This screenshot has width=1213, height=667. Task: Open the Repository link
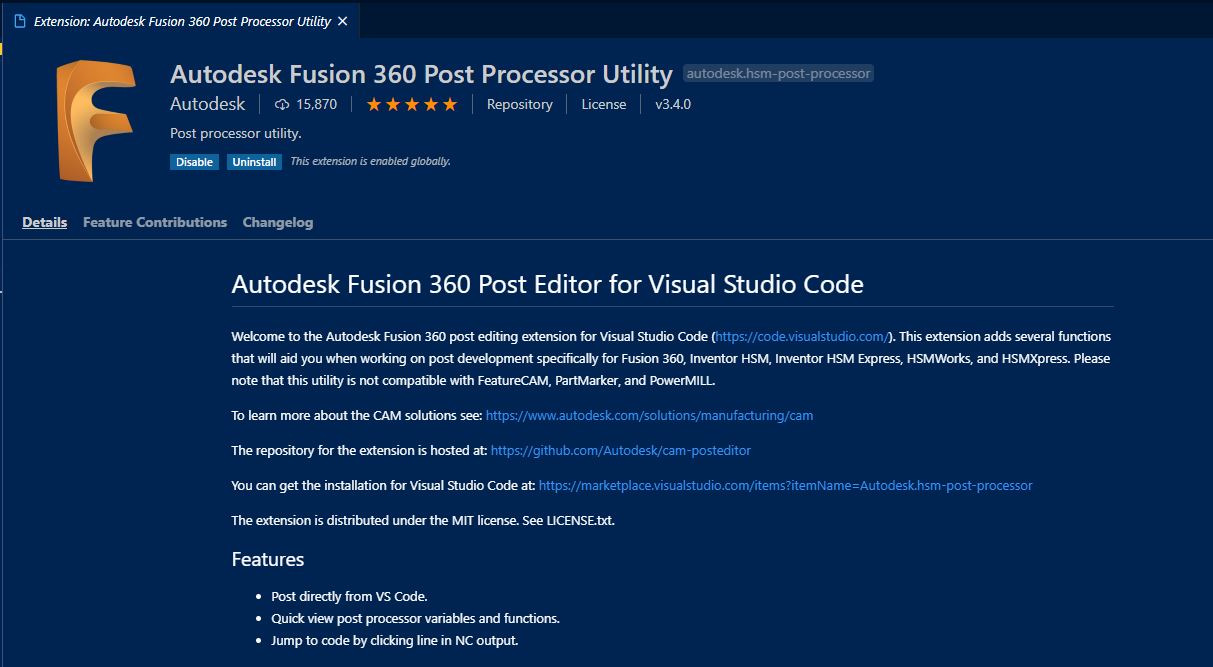click(519, 104)
